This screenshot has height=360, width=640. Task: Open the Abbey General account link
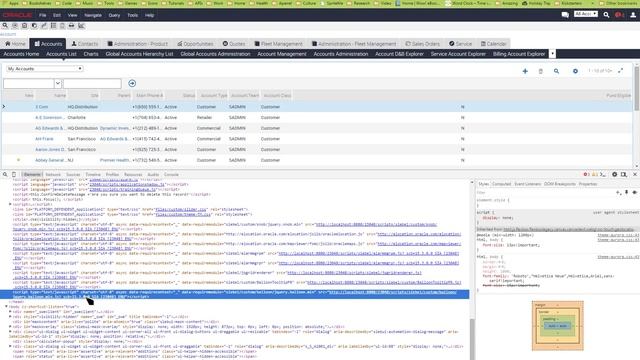(50, 160)
